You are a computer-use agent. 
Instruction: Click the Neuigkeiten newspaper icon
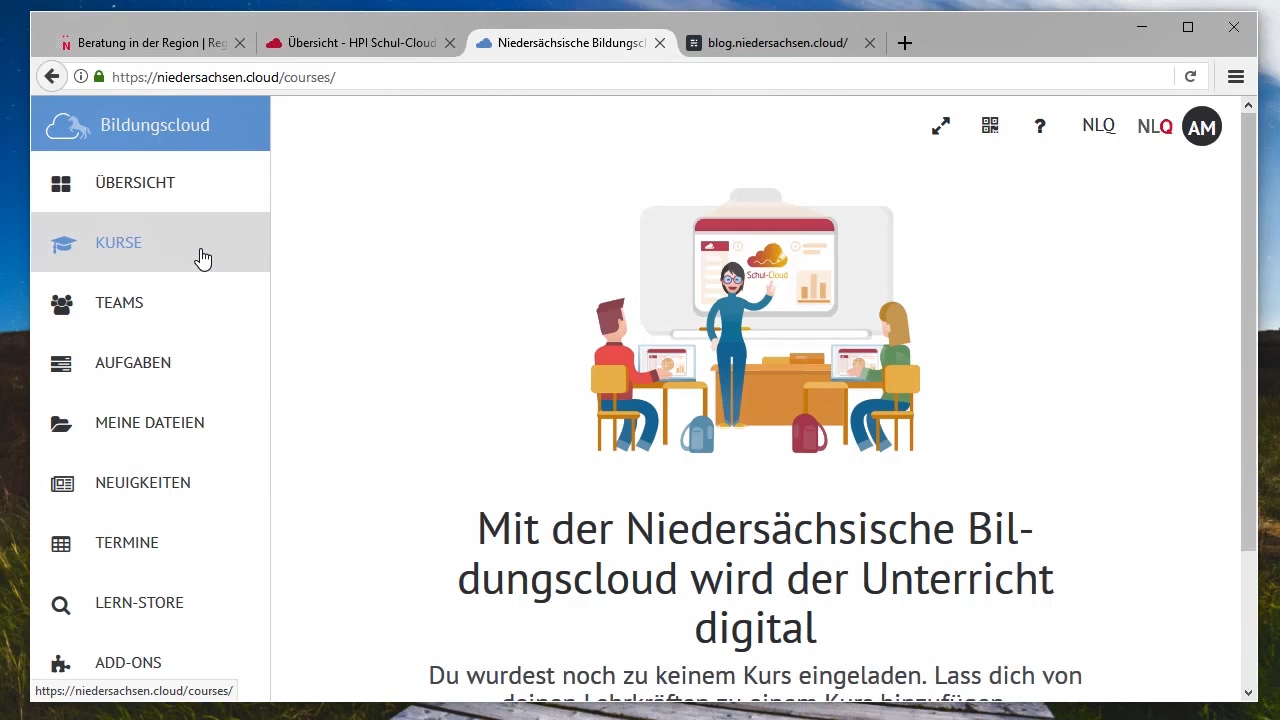62,483
